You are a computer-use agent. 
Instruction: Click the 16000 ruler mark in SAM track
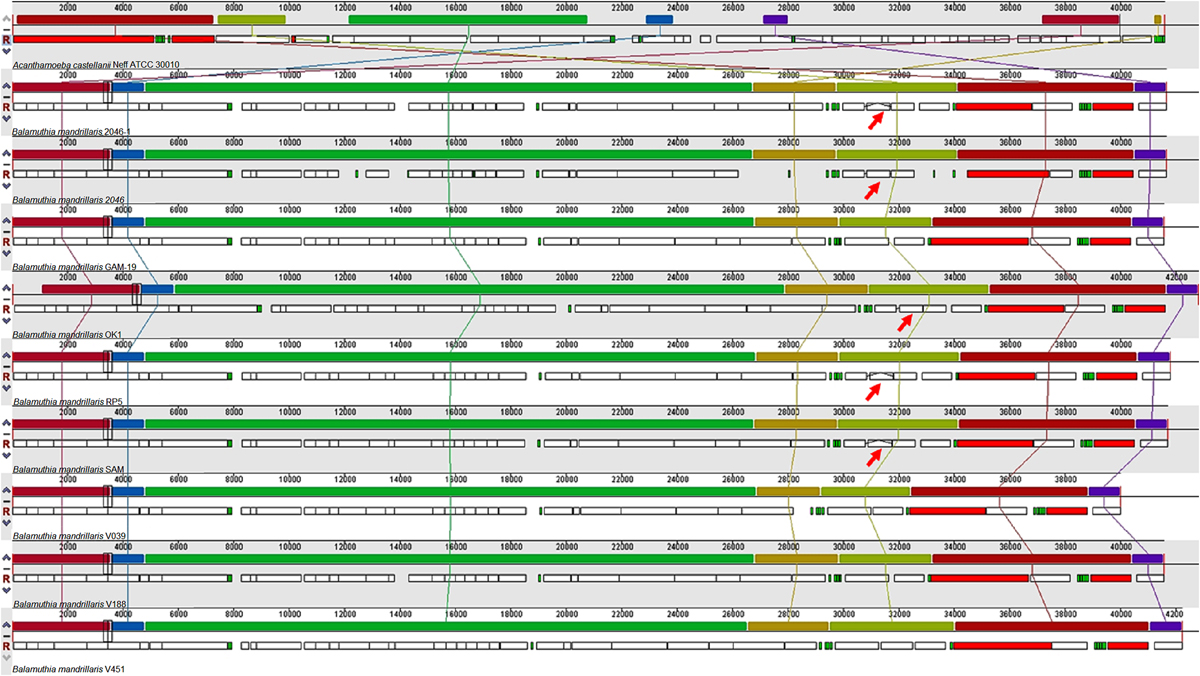[x=456, y=411]
